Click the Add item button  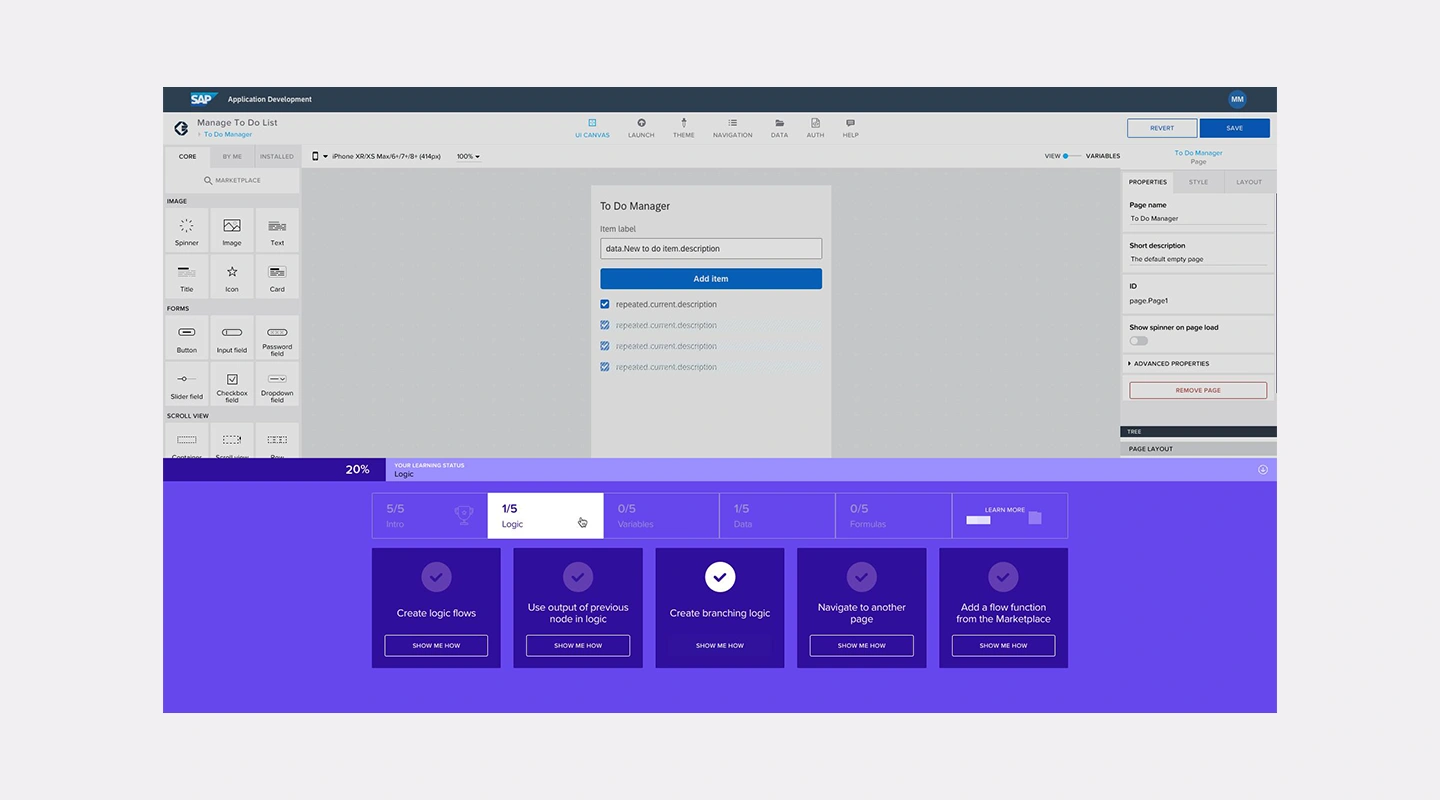[x=711, y=279]
